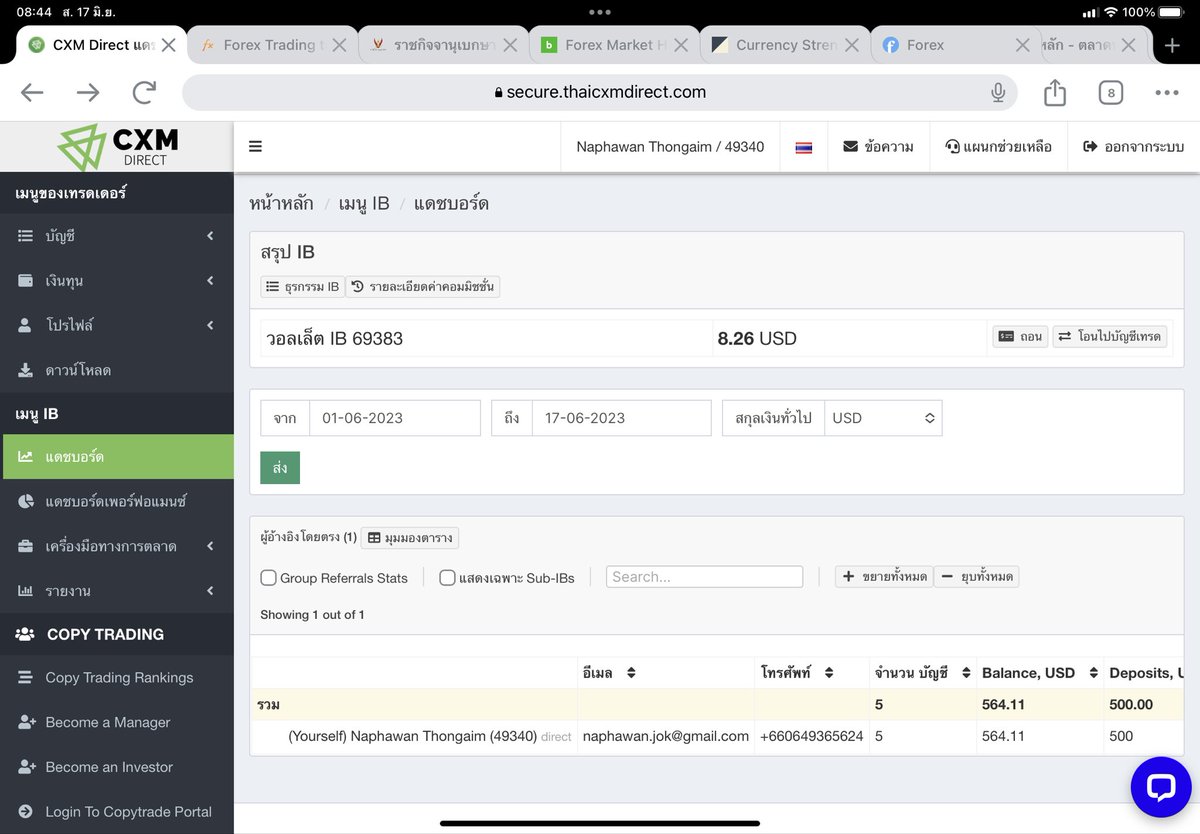1200x834 pixels.
Task: Click the ธุรกรรม IB button
Action: (x=302, y=287)
